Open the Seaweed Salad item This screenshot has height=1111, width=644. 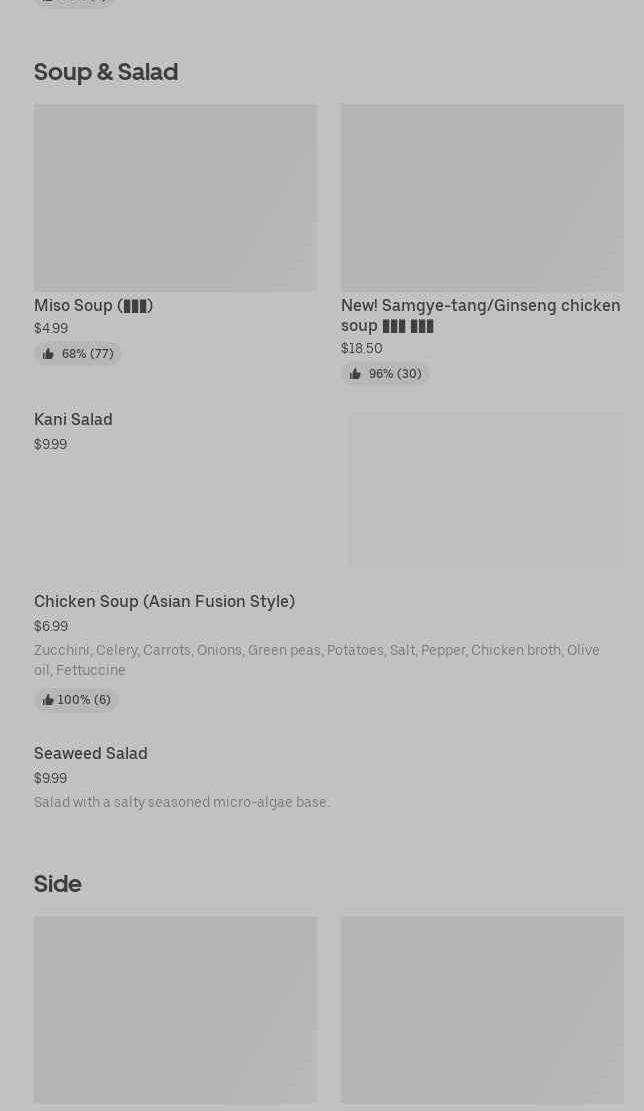click(90, 754)
